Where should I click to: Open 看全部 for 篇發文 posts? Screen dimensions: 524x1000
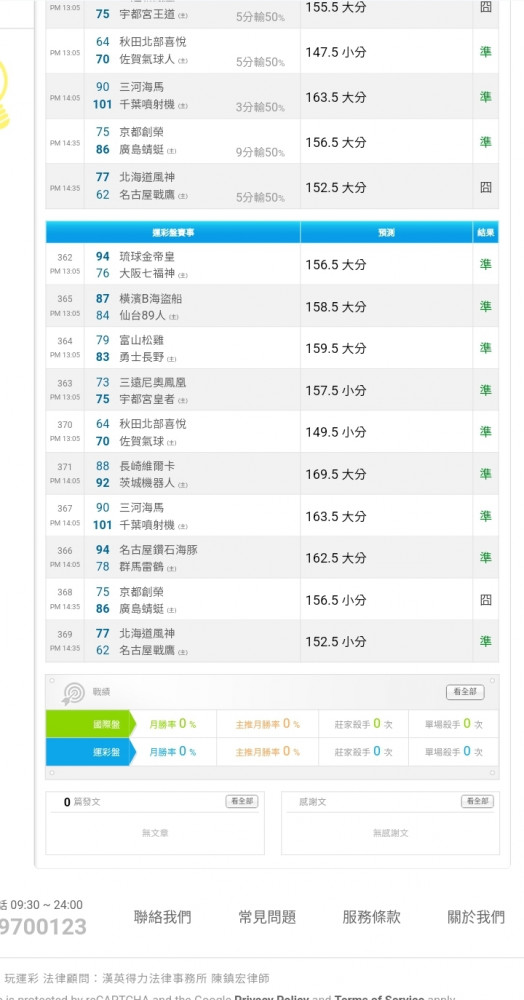242,801
